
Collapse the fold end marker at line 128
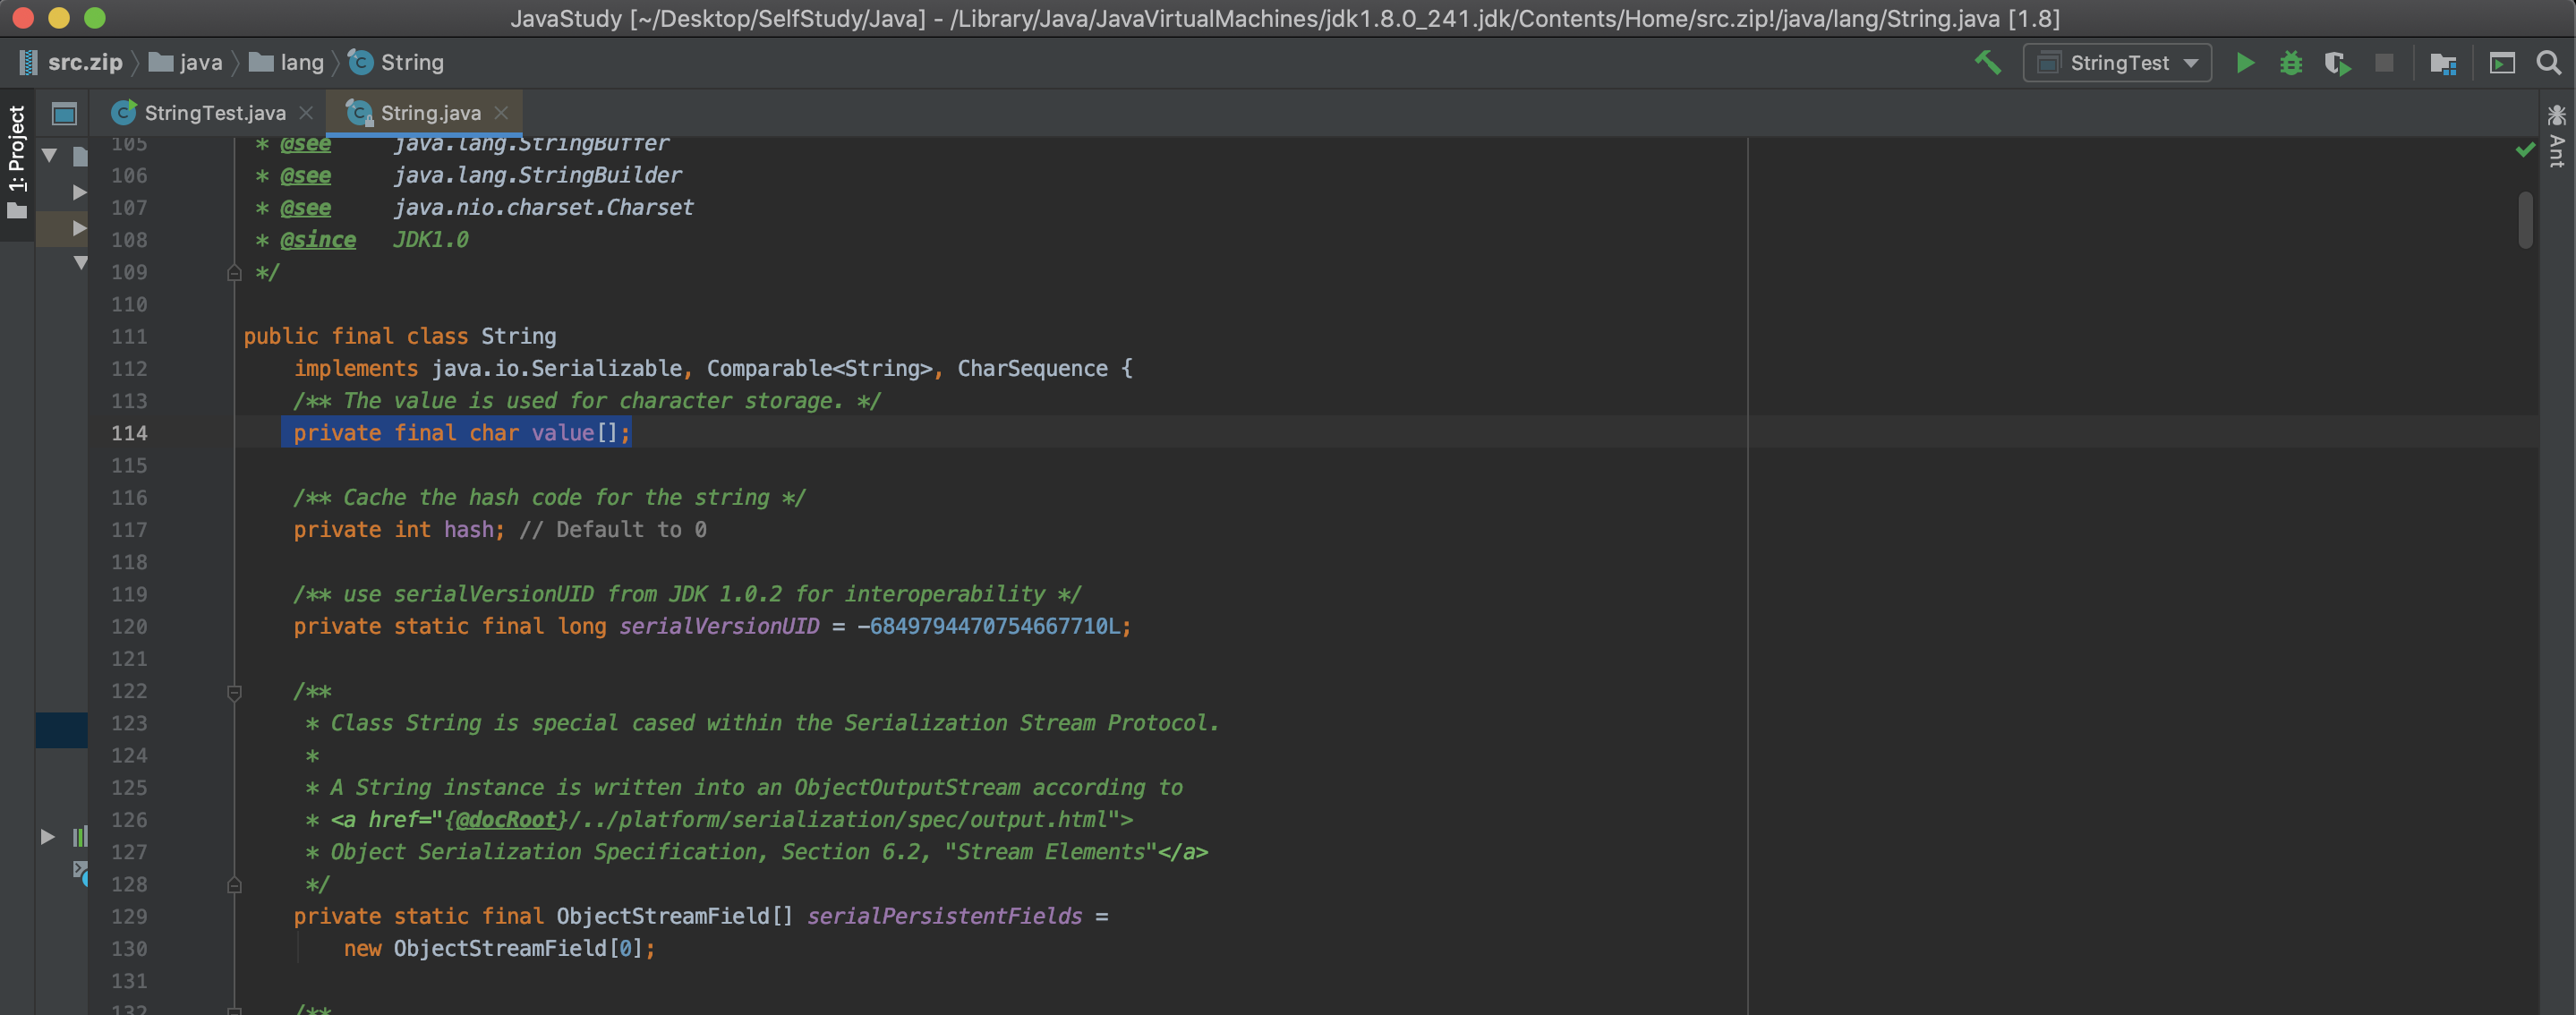tap(234, 885)
